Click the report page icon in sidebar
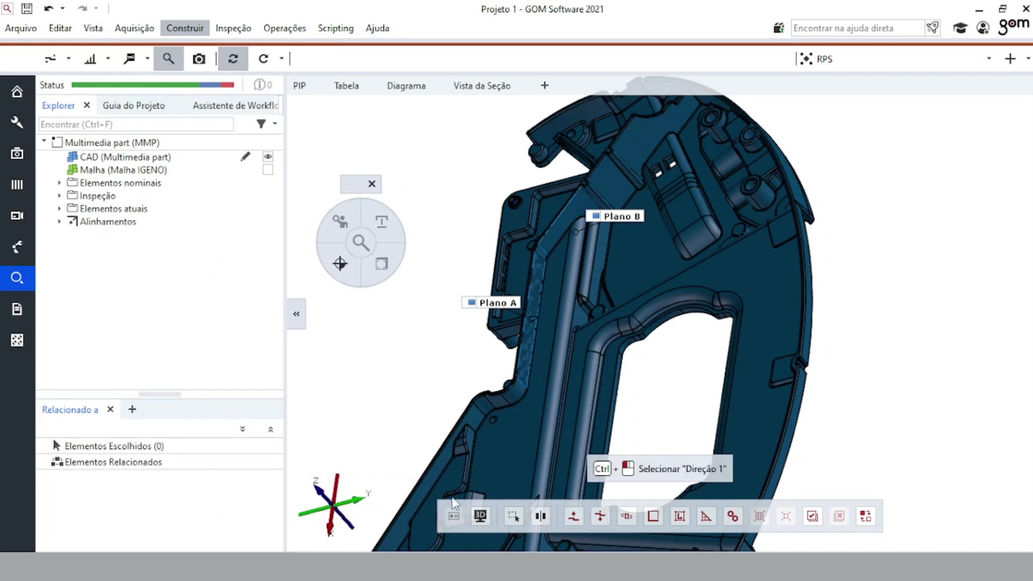 17,309
